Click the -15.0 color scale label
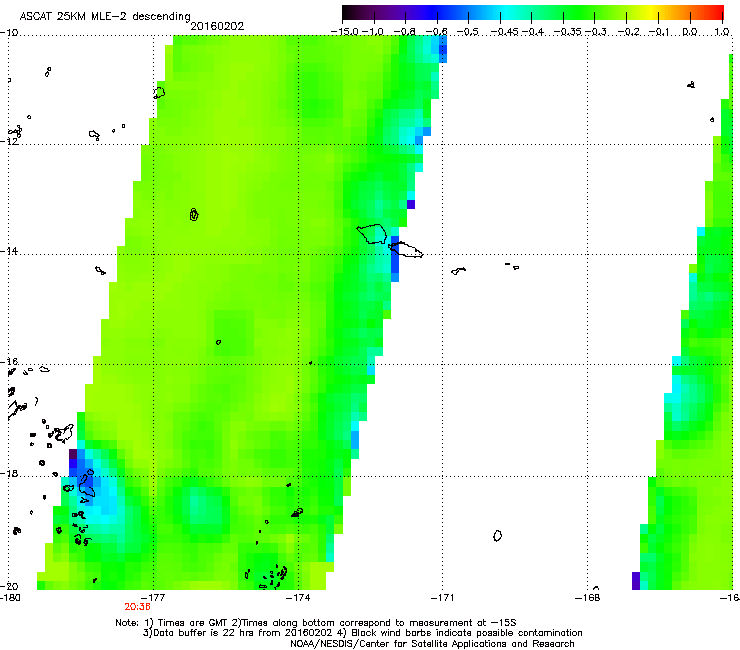 click(x=345, y=32)
